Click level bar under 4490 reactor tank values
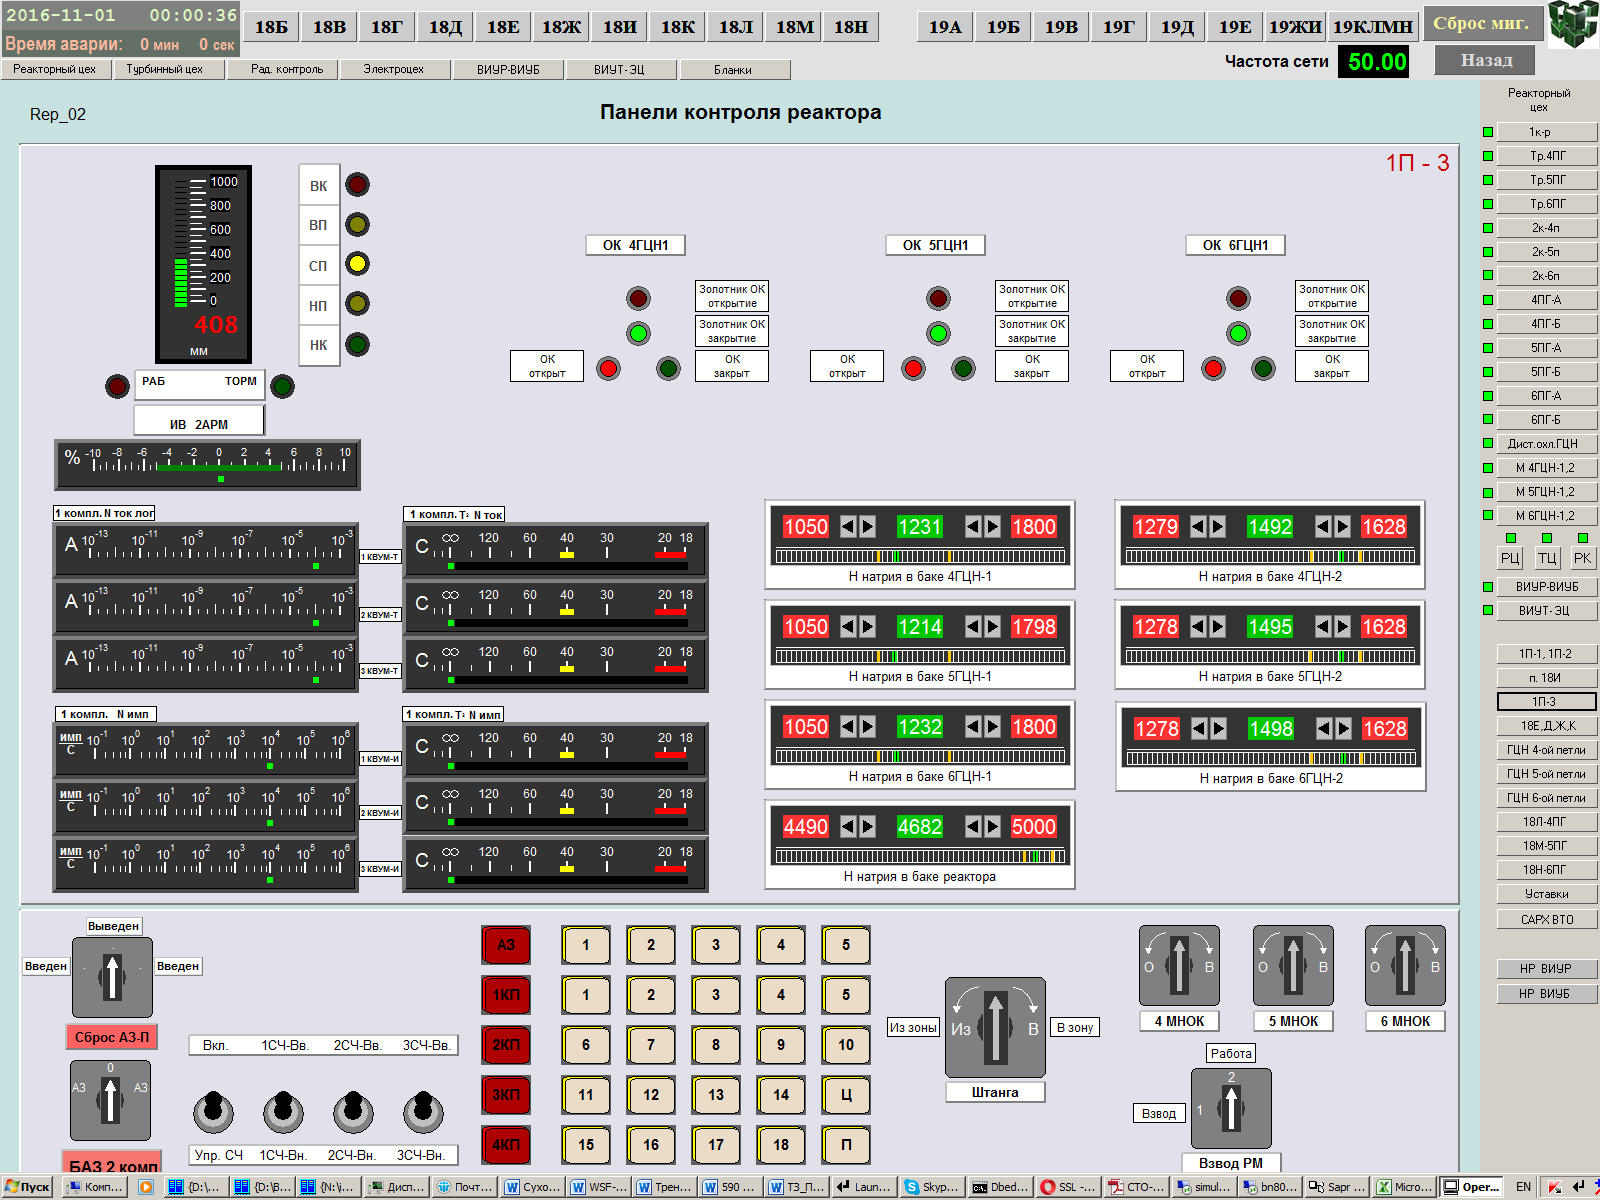Image resolution: width=1600 pixels, height=1200 pixels. [x=920, y=856]
